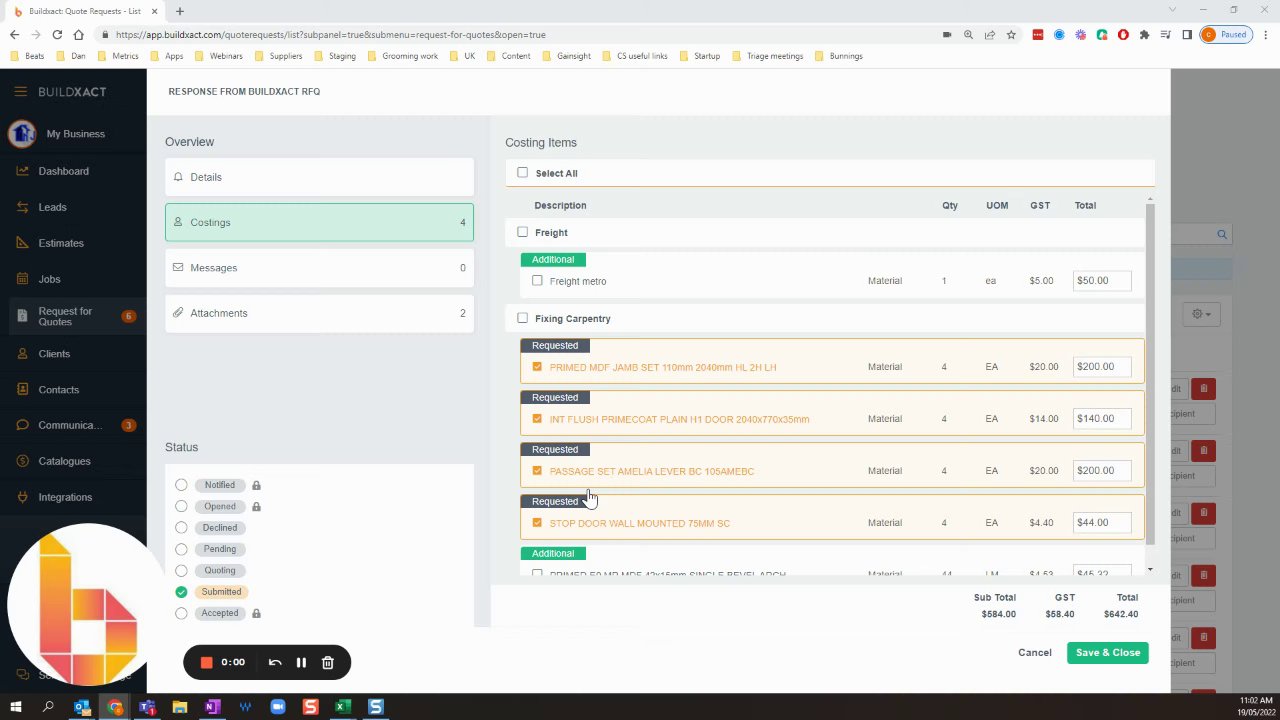Bookmark this page with the star

click(x=1011, y=34)
